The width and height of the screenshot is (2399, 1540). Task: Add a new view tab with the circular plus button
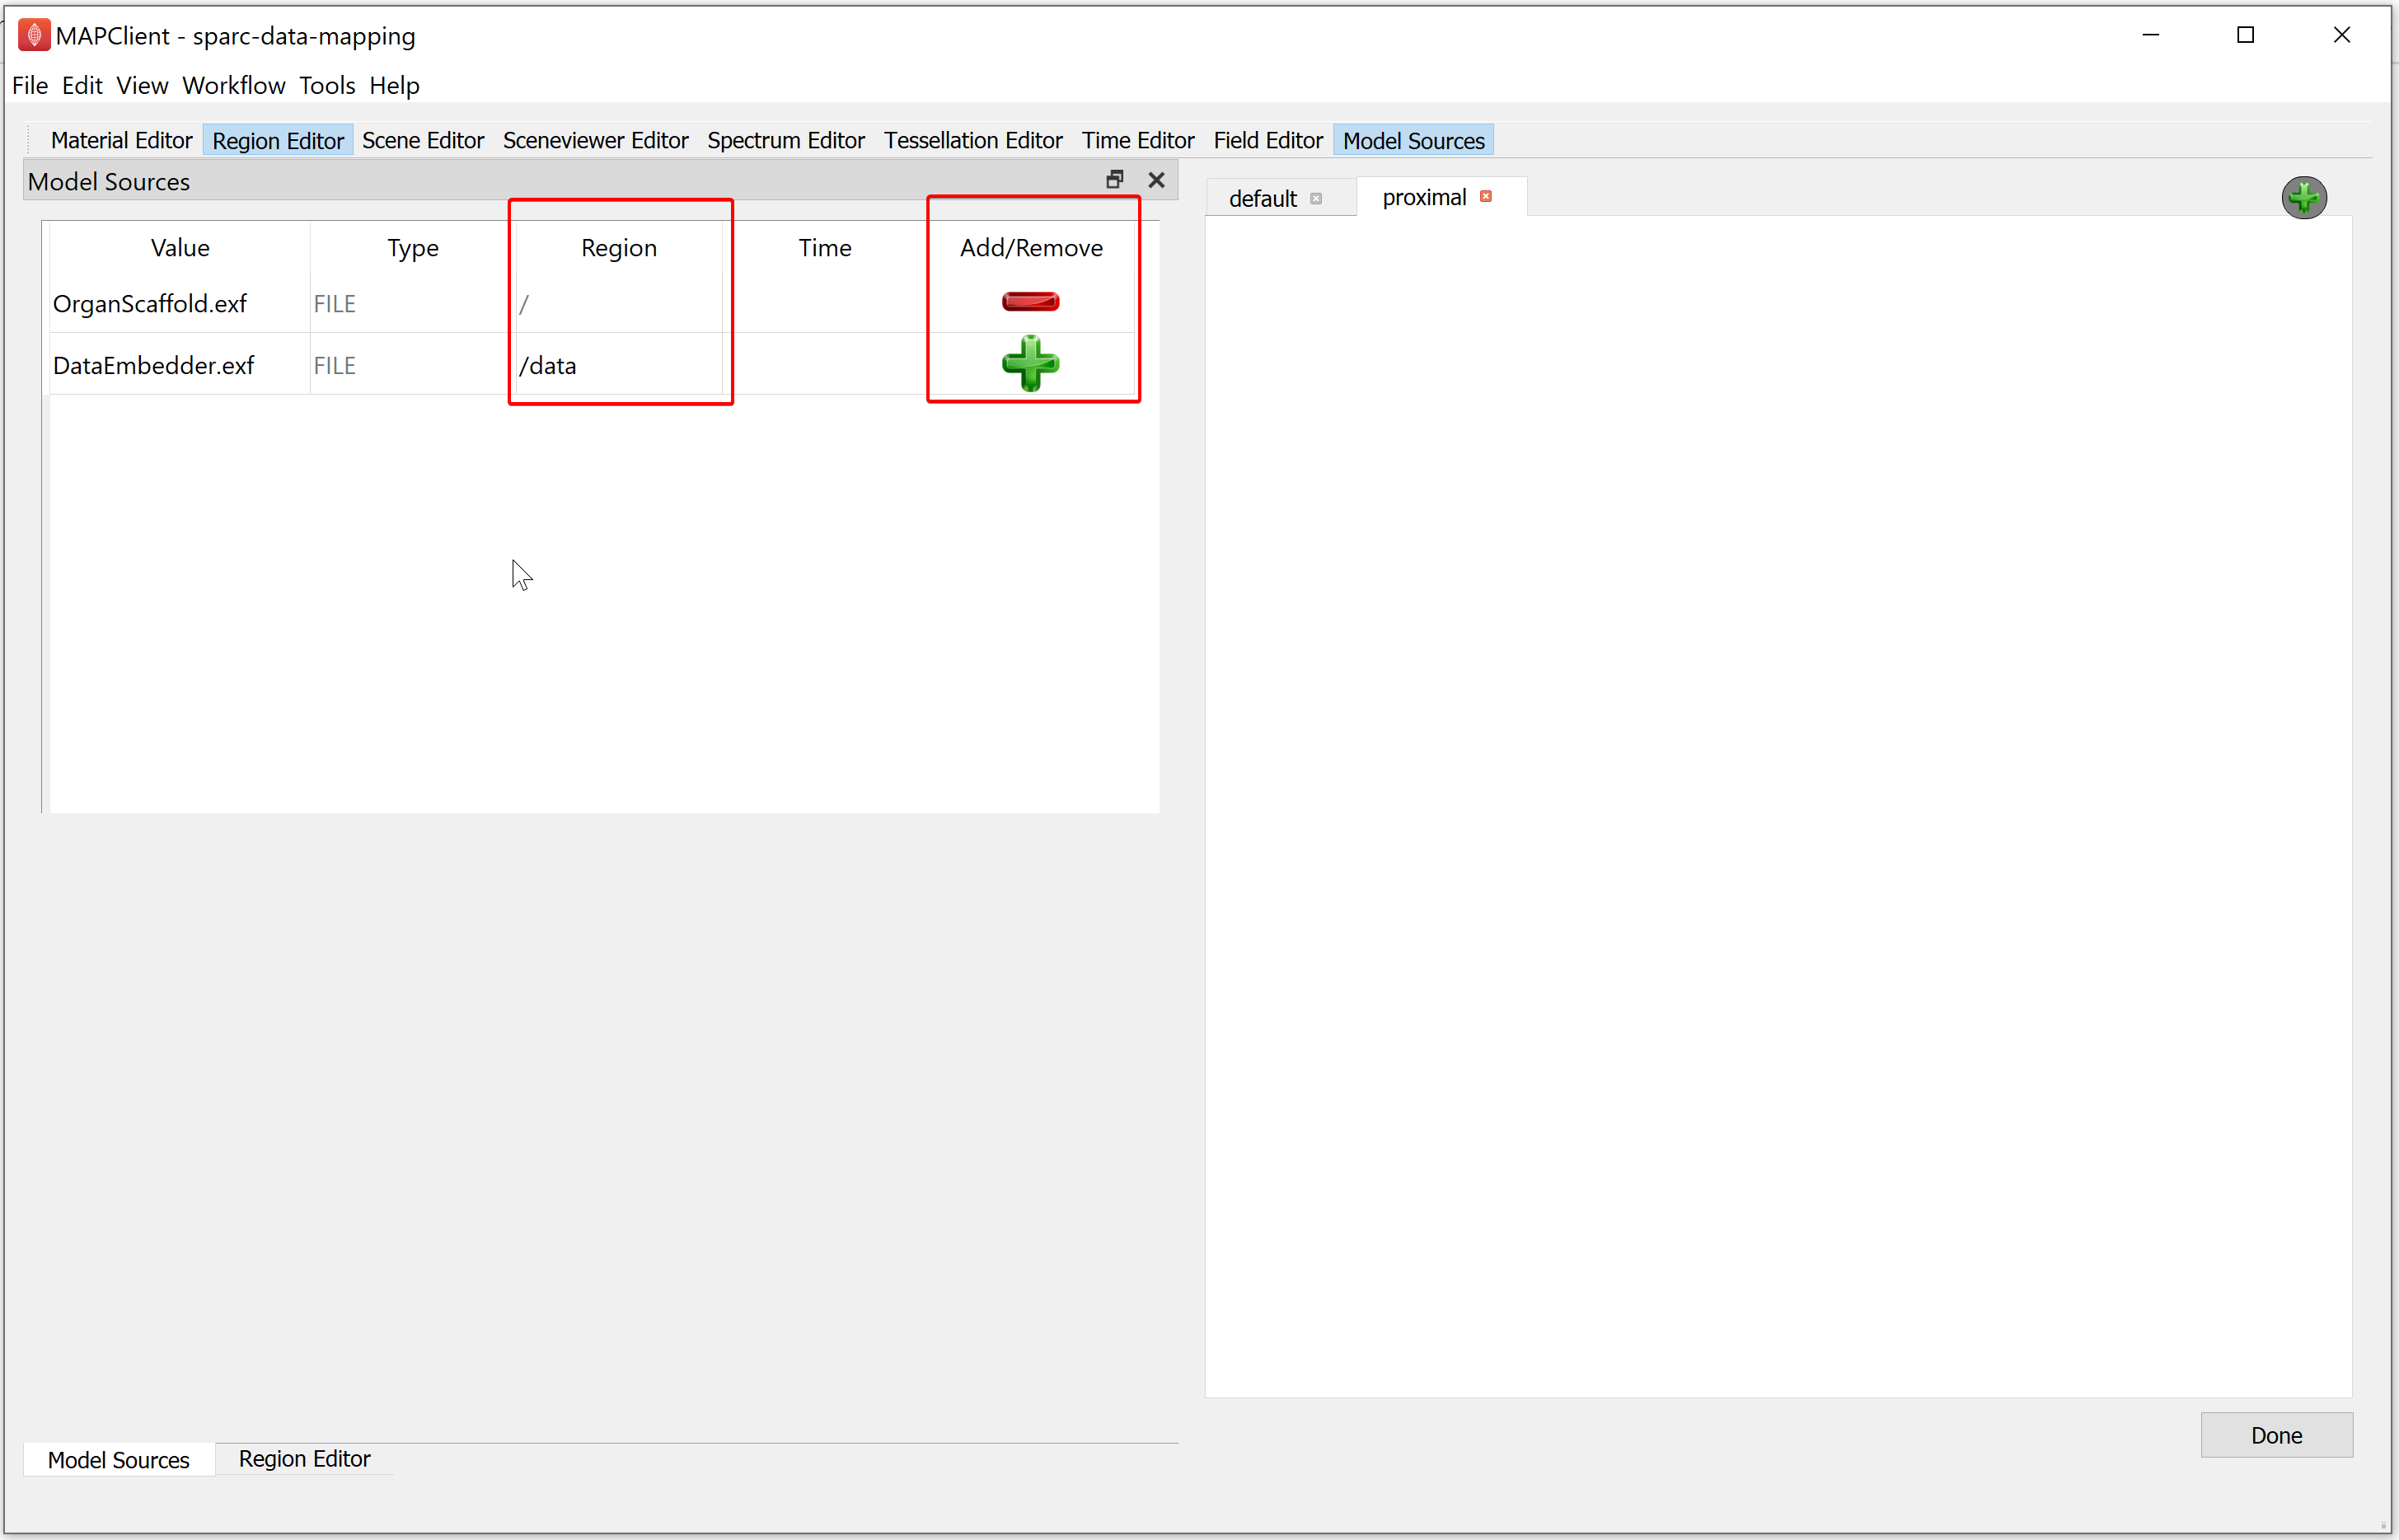point(2303,197)
